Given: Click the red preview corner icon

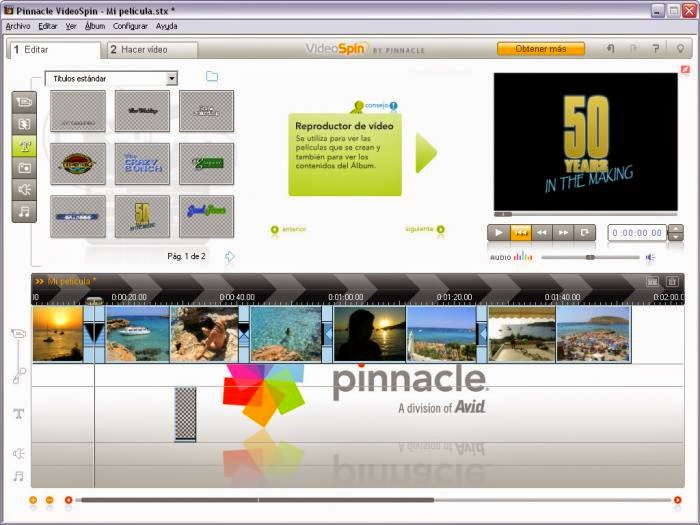Looking at the screenshot, I should tap(685, 69).
